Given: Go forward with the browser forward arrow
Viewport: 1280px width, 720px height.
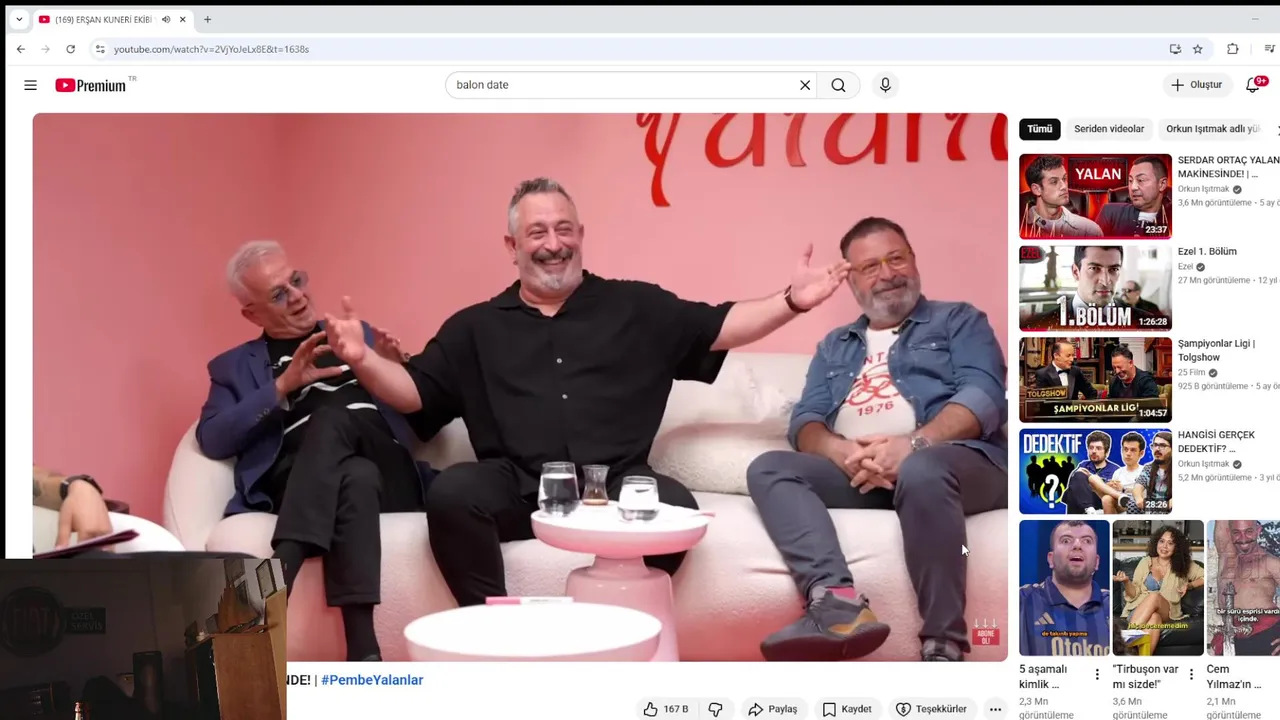Looking at the screenshot, I should coord(45,49).
